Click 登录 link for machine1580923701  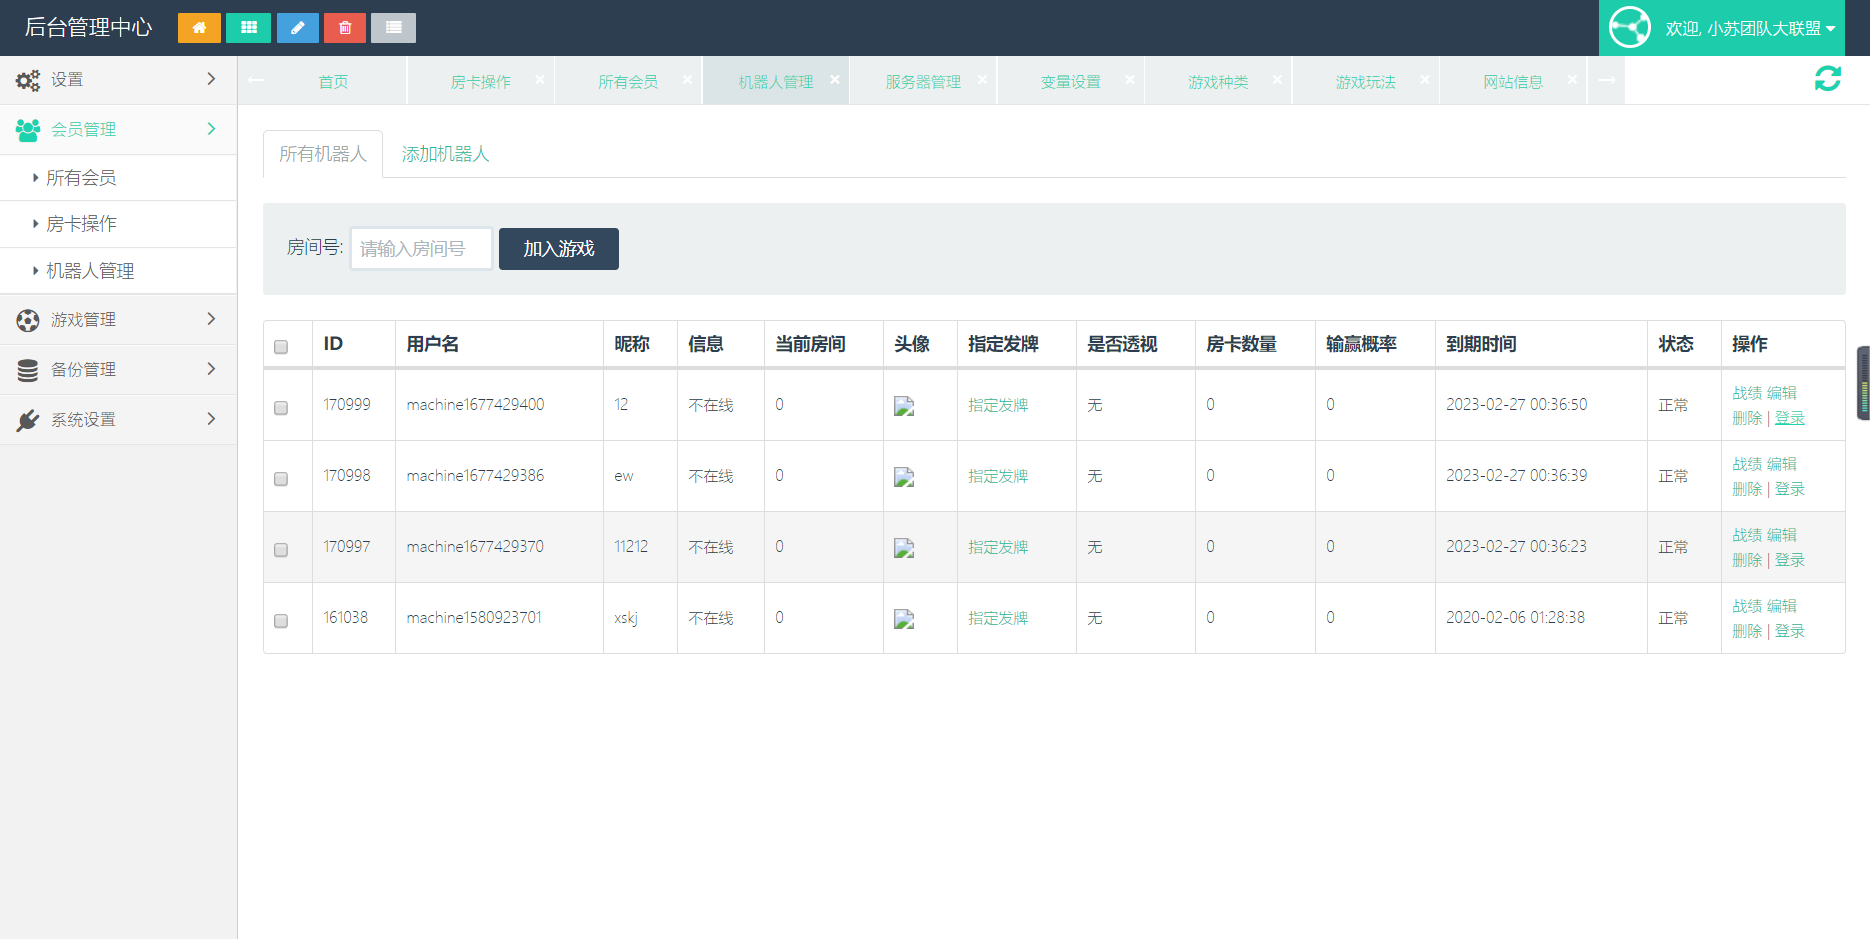1790,631
